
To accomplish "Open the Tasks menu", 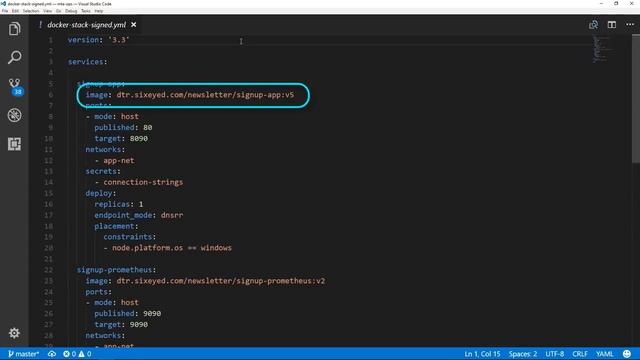I will click(86, 11).
